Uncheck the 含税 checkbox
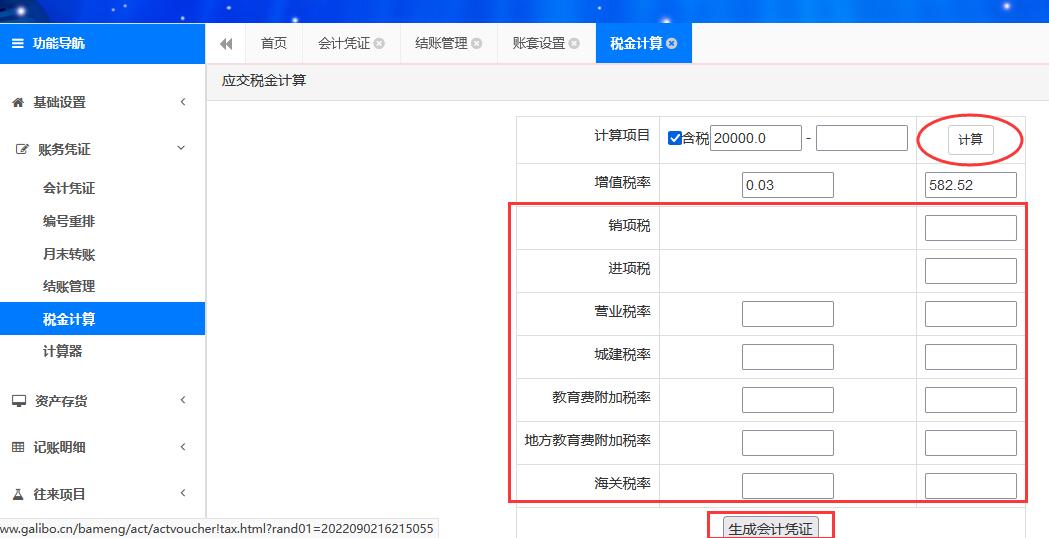The image size is (1049, 538). coord(675,138)
